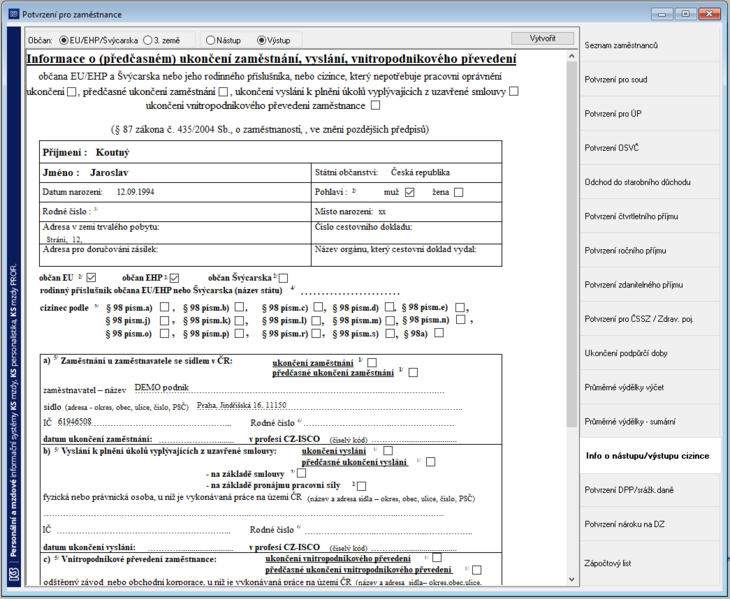Toggle the občan EU checkbox
Viewport: 730px width, 599px height.
[x=91, y=278]
